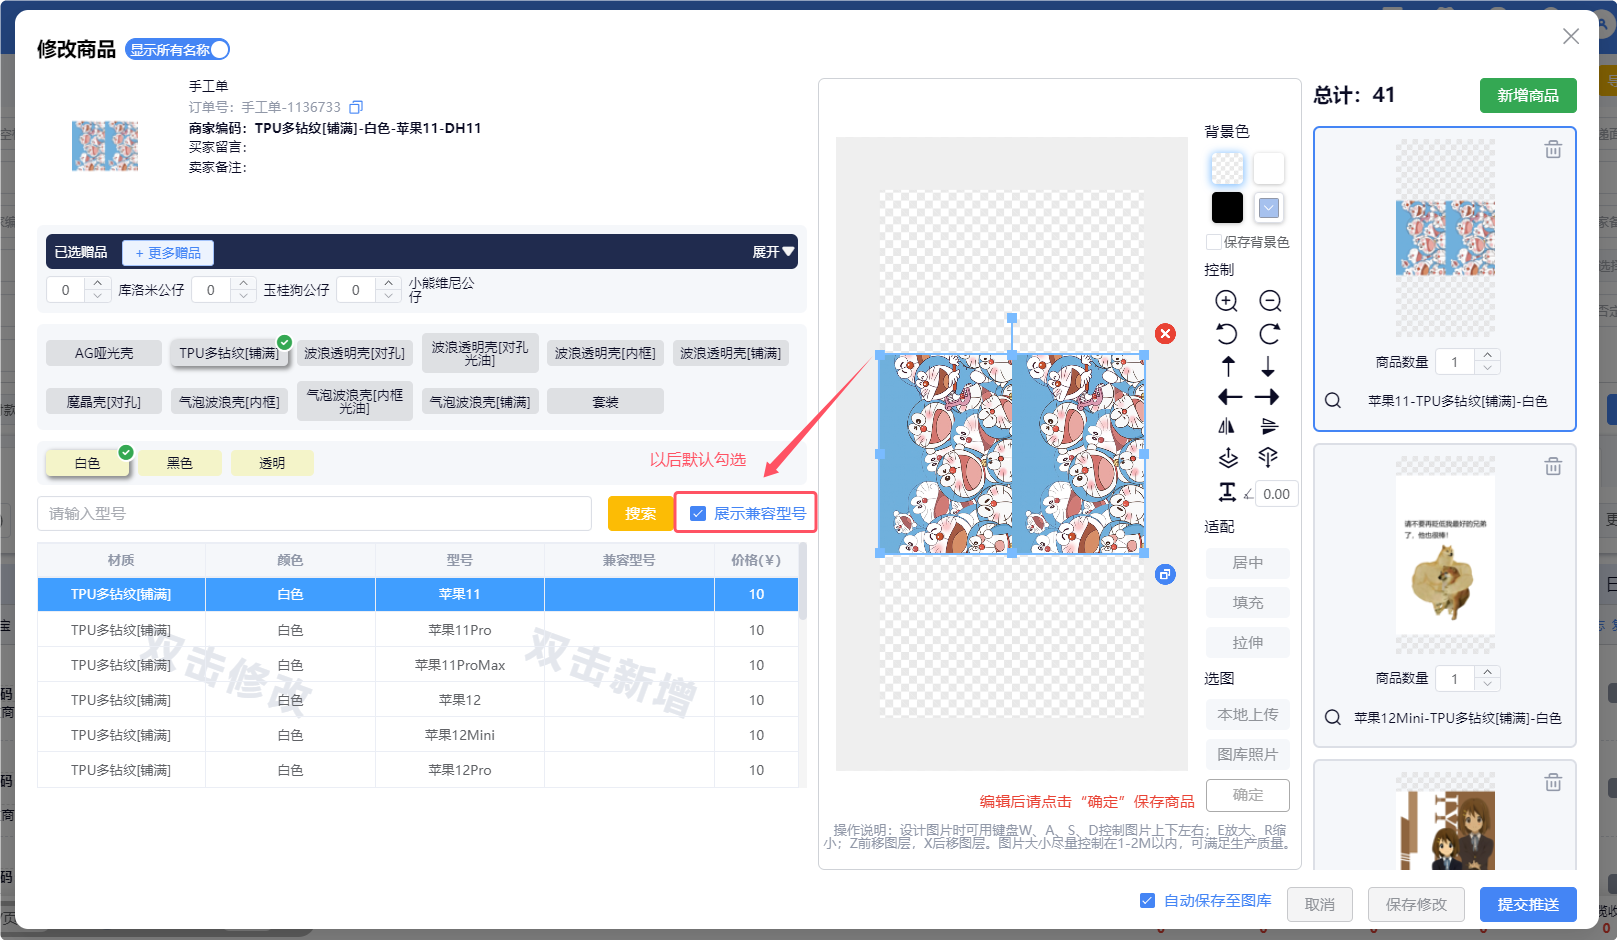This screenshot has height=940, width=1617.
Task: Rotate the image counterclockwise
Action: 1227,334
